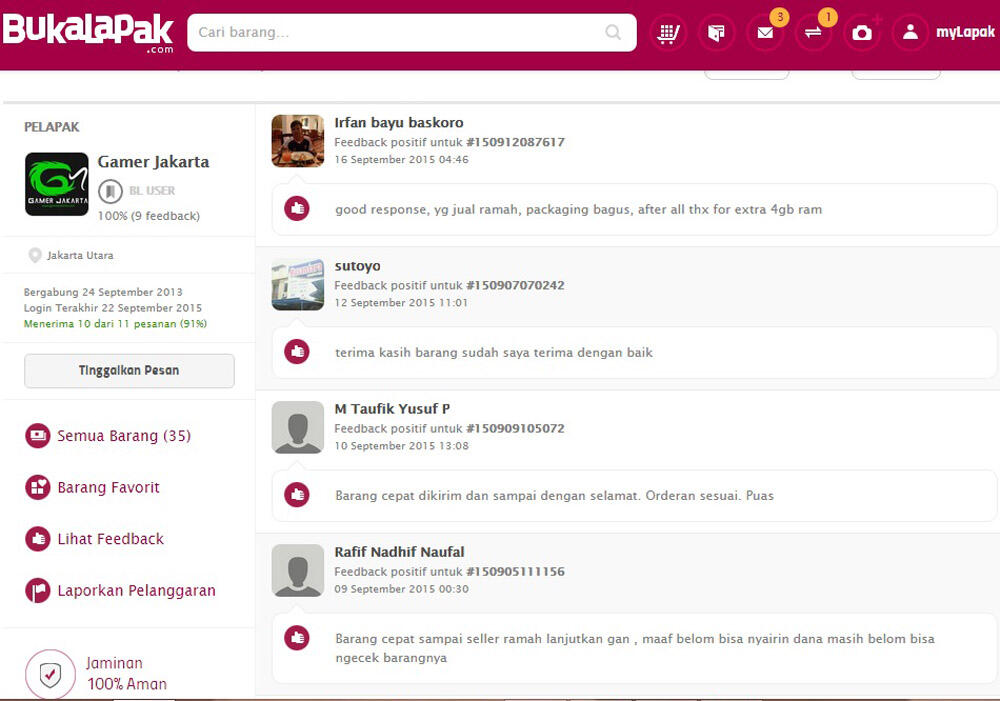Image resolution: width=1000 pixels, height=701 pixels.
Task: Click 'Login Terakhir 22 September 2015' text
Action: tap(113, 308)
